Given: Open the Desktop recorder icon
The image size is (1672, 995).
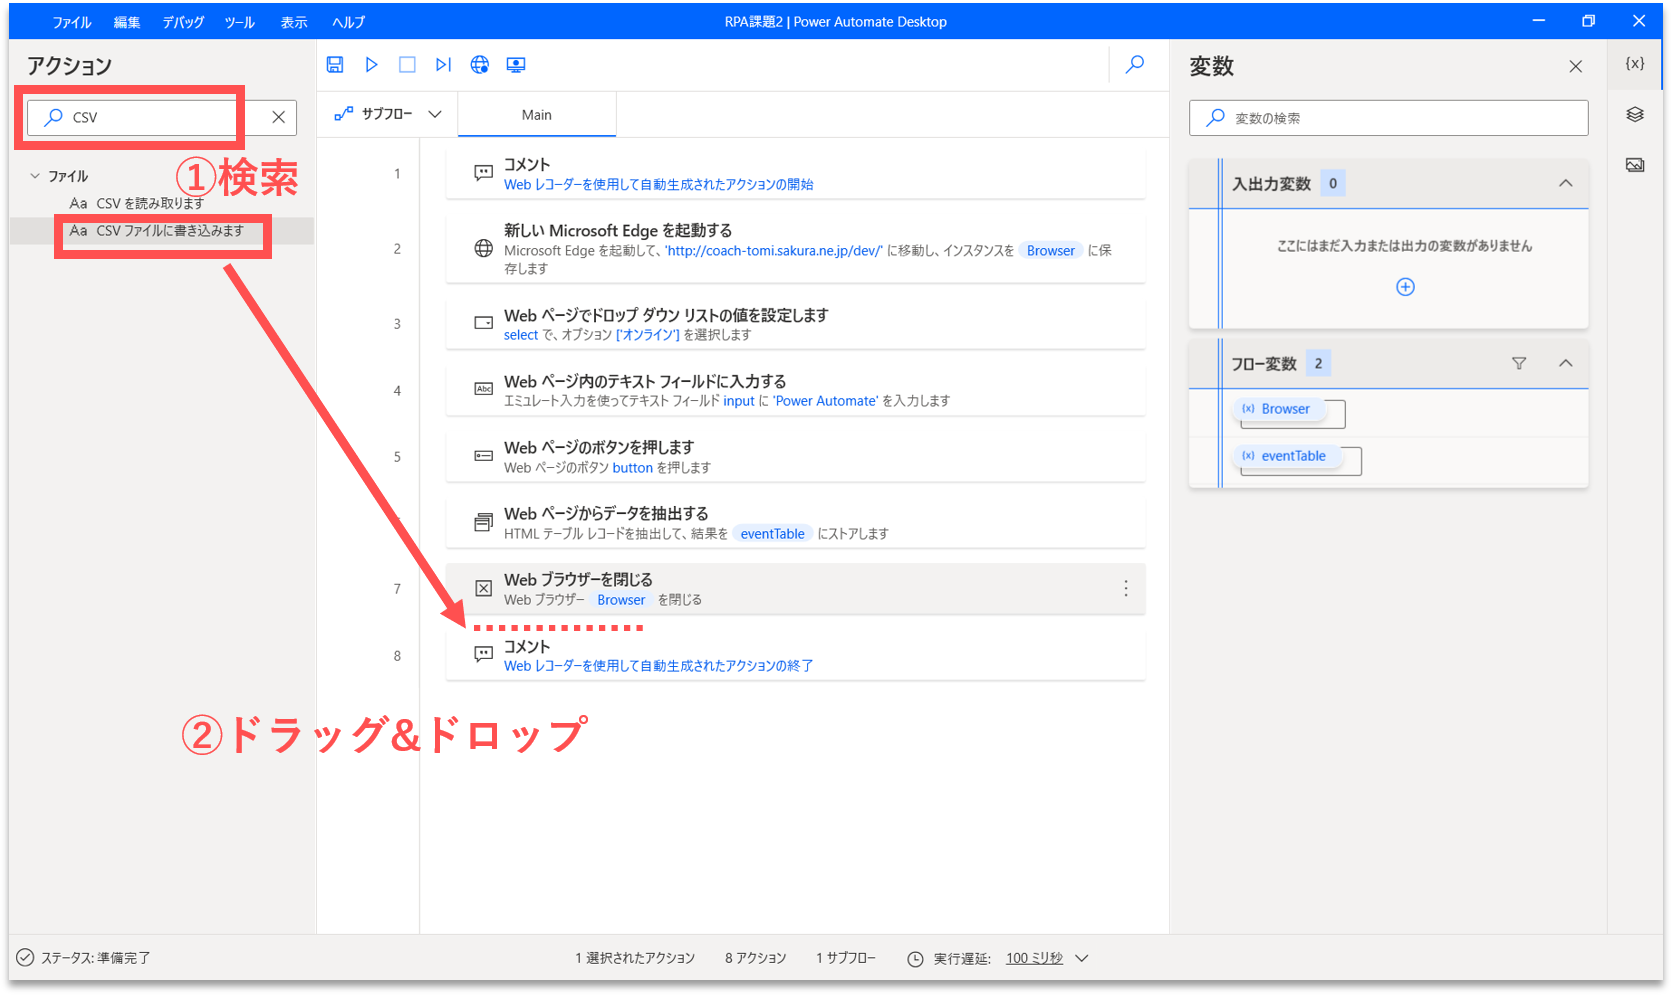Looking at the screenshot, I should (x=516, y=65).
